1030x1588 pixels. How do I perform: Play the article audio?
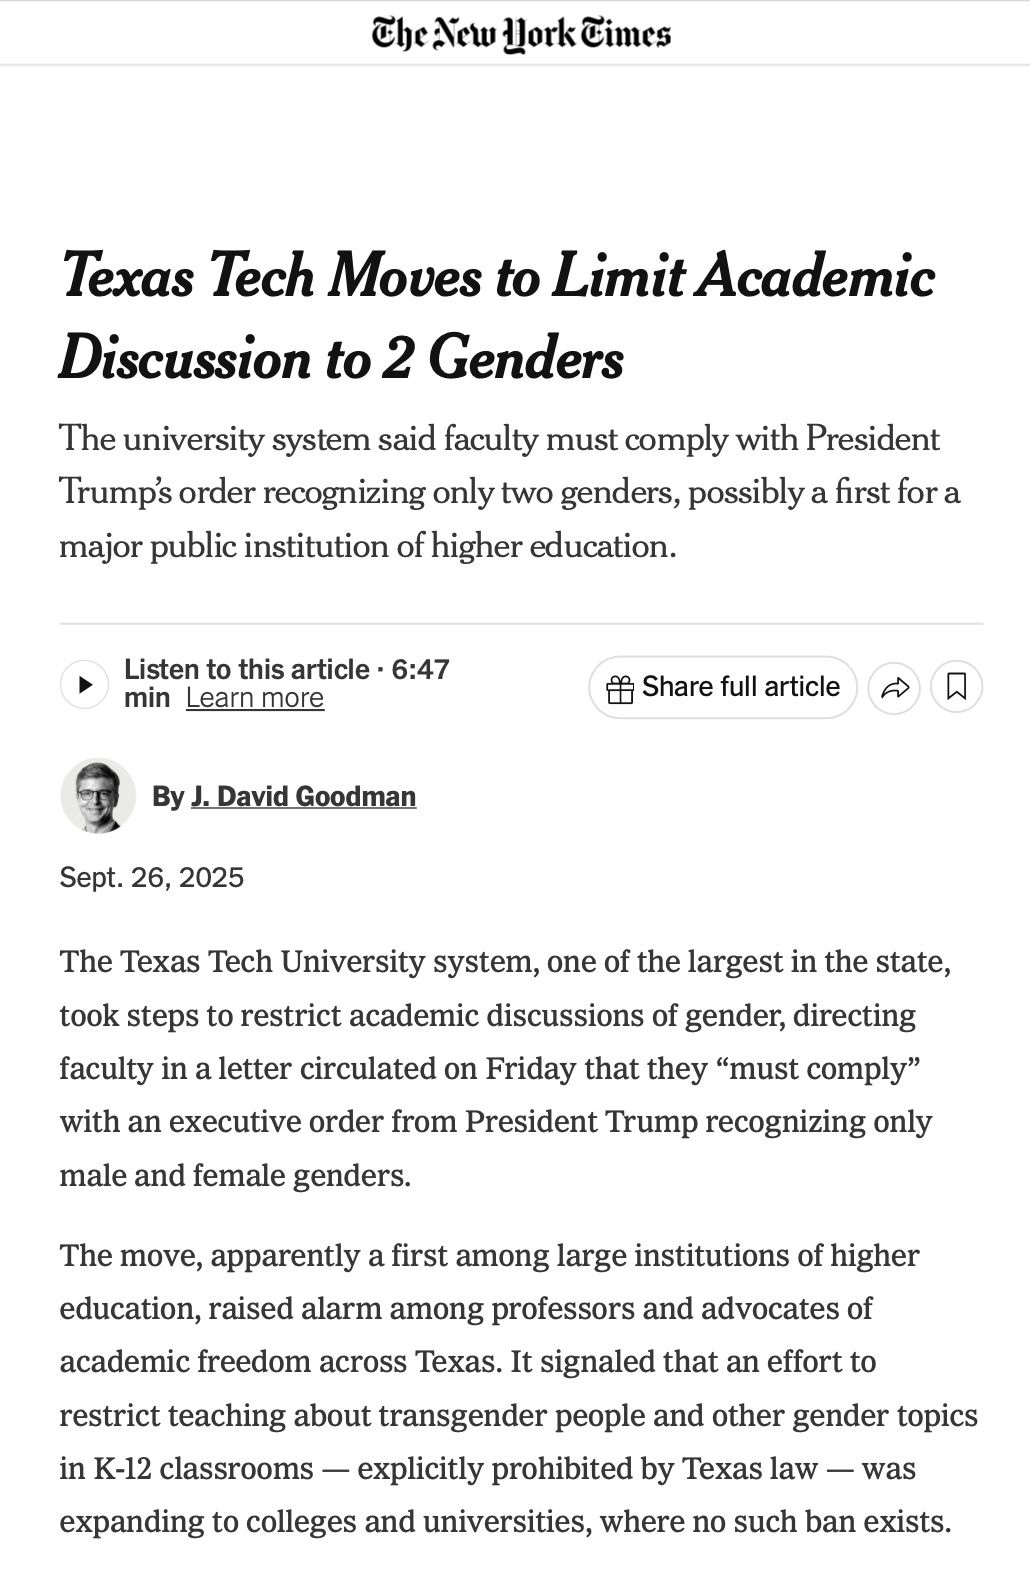tap(84, 684)
